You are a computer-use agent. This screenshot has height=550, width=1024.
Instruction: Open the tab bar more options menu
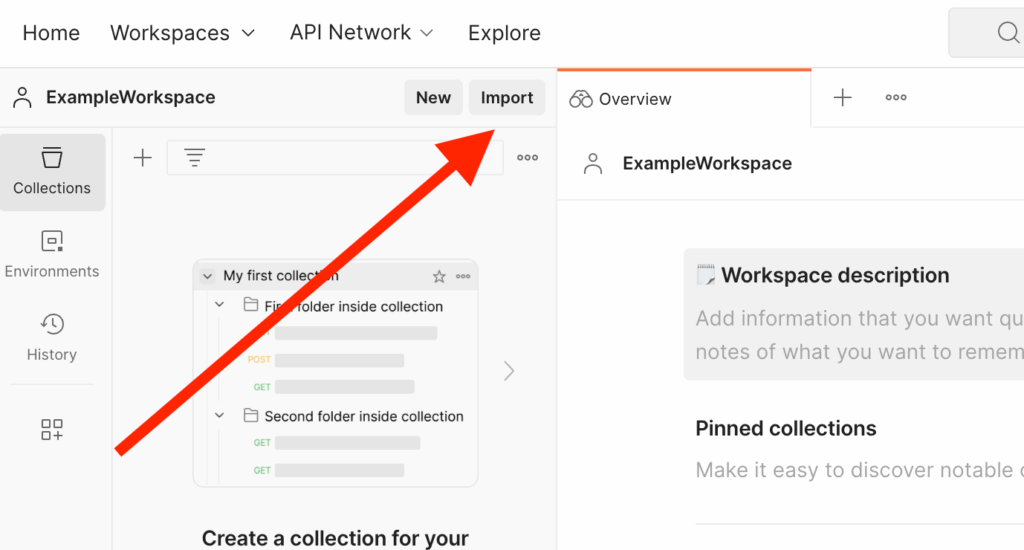896,98
